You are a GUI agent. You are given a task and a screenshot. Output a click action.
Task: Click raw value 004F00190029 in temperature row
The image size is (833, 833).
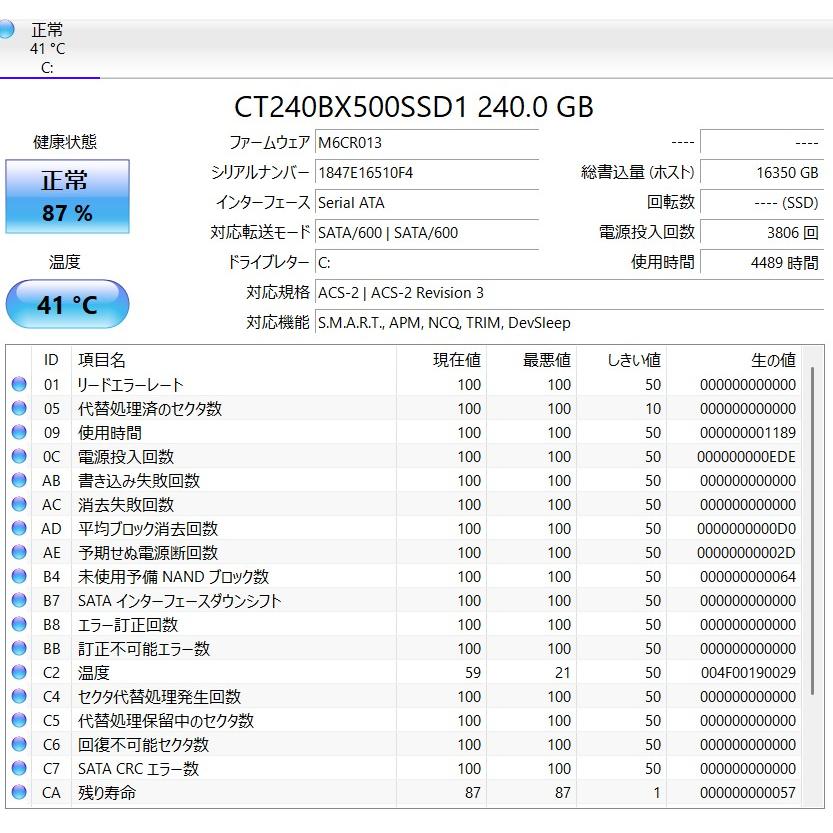pos(748,673)
